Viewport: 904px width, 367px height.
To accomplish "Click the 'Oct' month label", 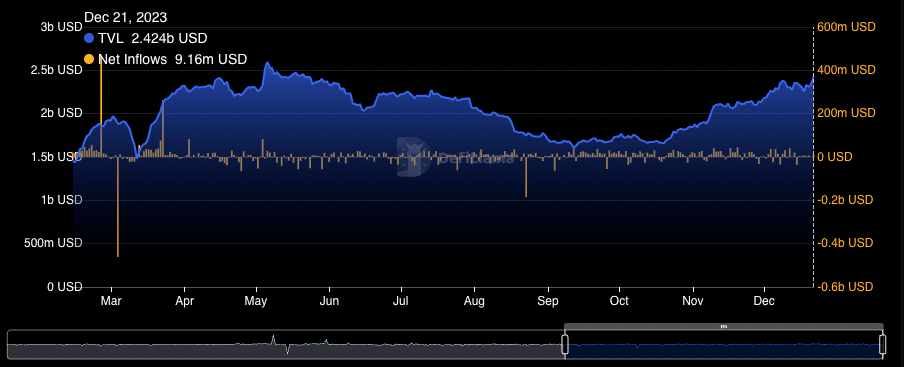I will tap(619, 301).
